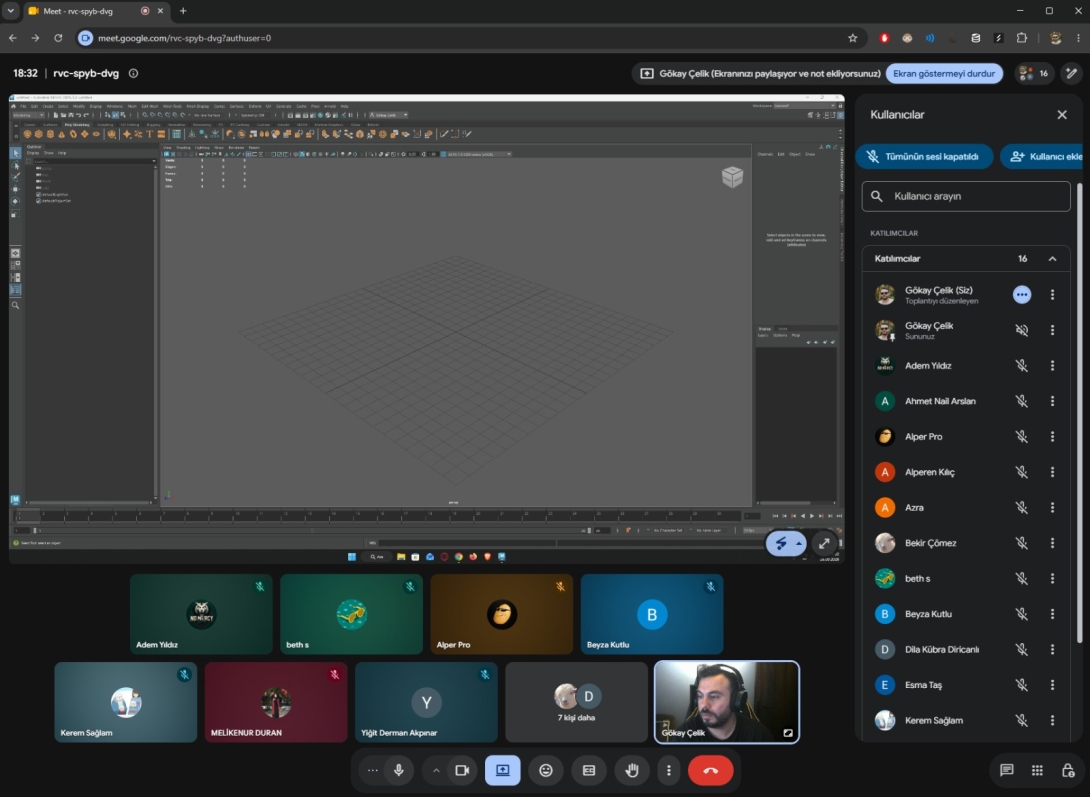Open audio settings arrow beside camera
The image size is (1090, 797).
(x=436, y=771)
